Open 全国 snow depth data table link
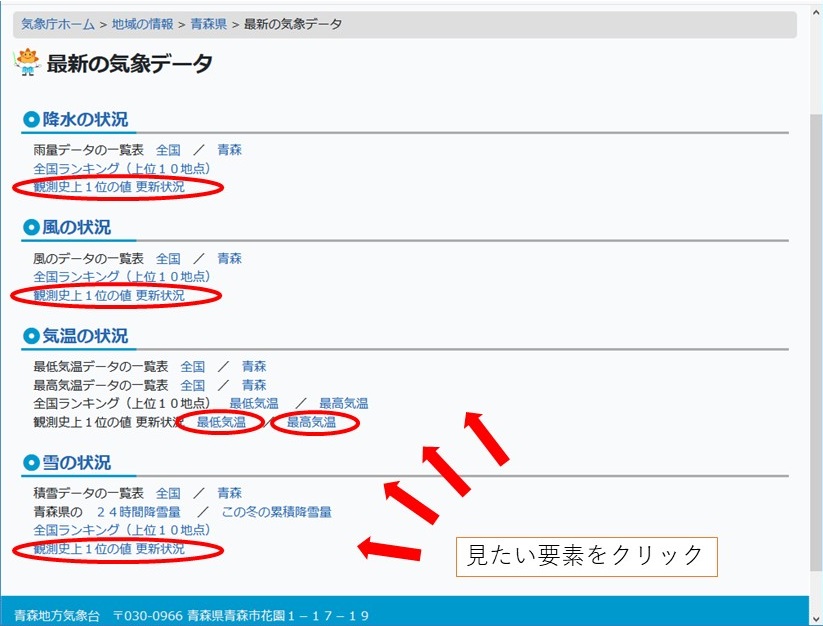 [x=168, y=493]
